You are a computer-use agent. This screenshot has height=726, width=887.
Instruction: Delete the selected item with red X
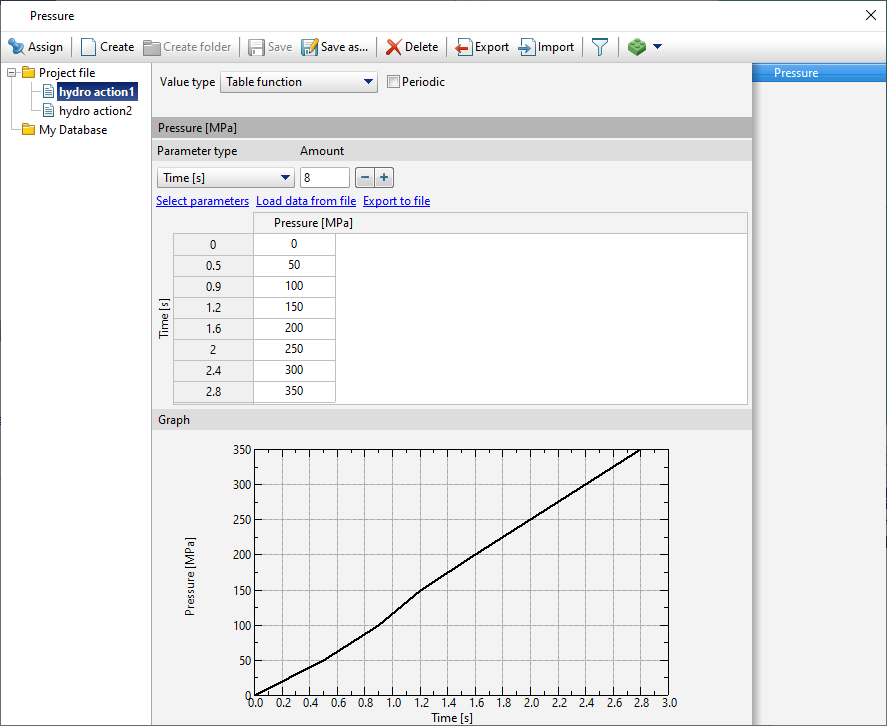(394, 47)
